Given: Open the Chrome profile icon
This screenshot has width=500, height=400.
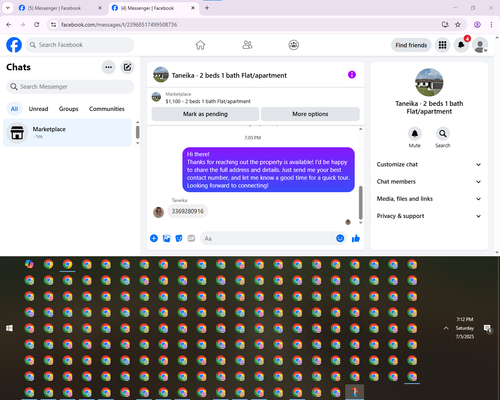Looking at the screenshot, I should (477, 25).
